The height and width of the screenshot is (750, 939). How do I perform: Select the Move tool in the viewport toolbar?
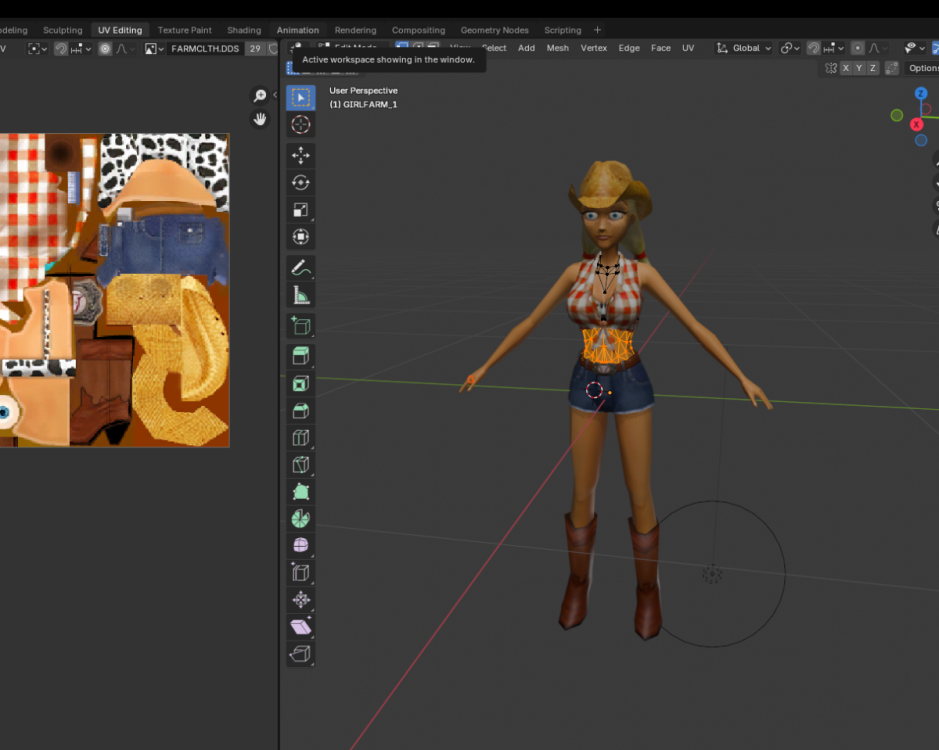(x=300, y=155)
